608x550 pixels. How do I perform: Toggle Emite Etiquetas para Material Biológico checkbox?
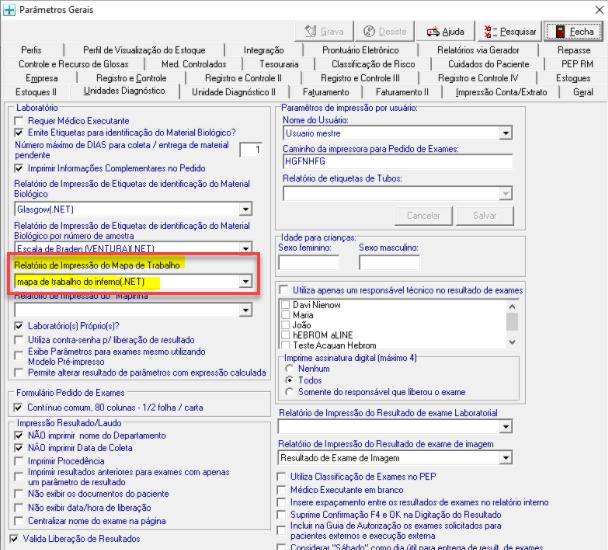[x=18, y=133]
